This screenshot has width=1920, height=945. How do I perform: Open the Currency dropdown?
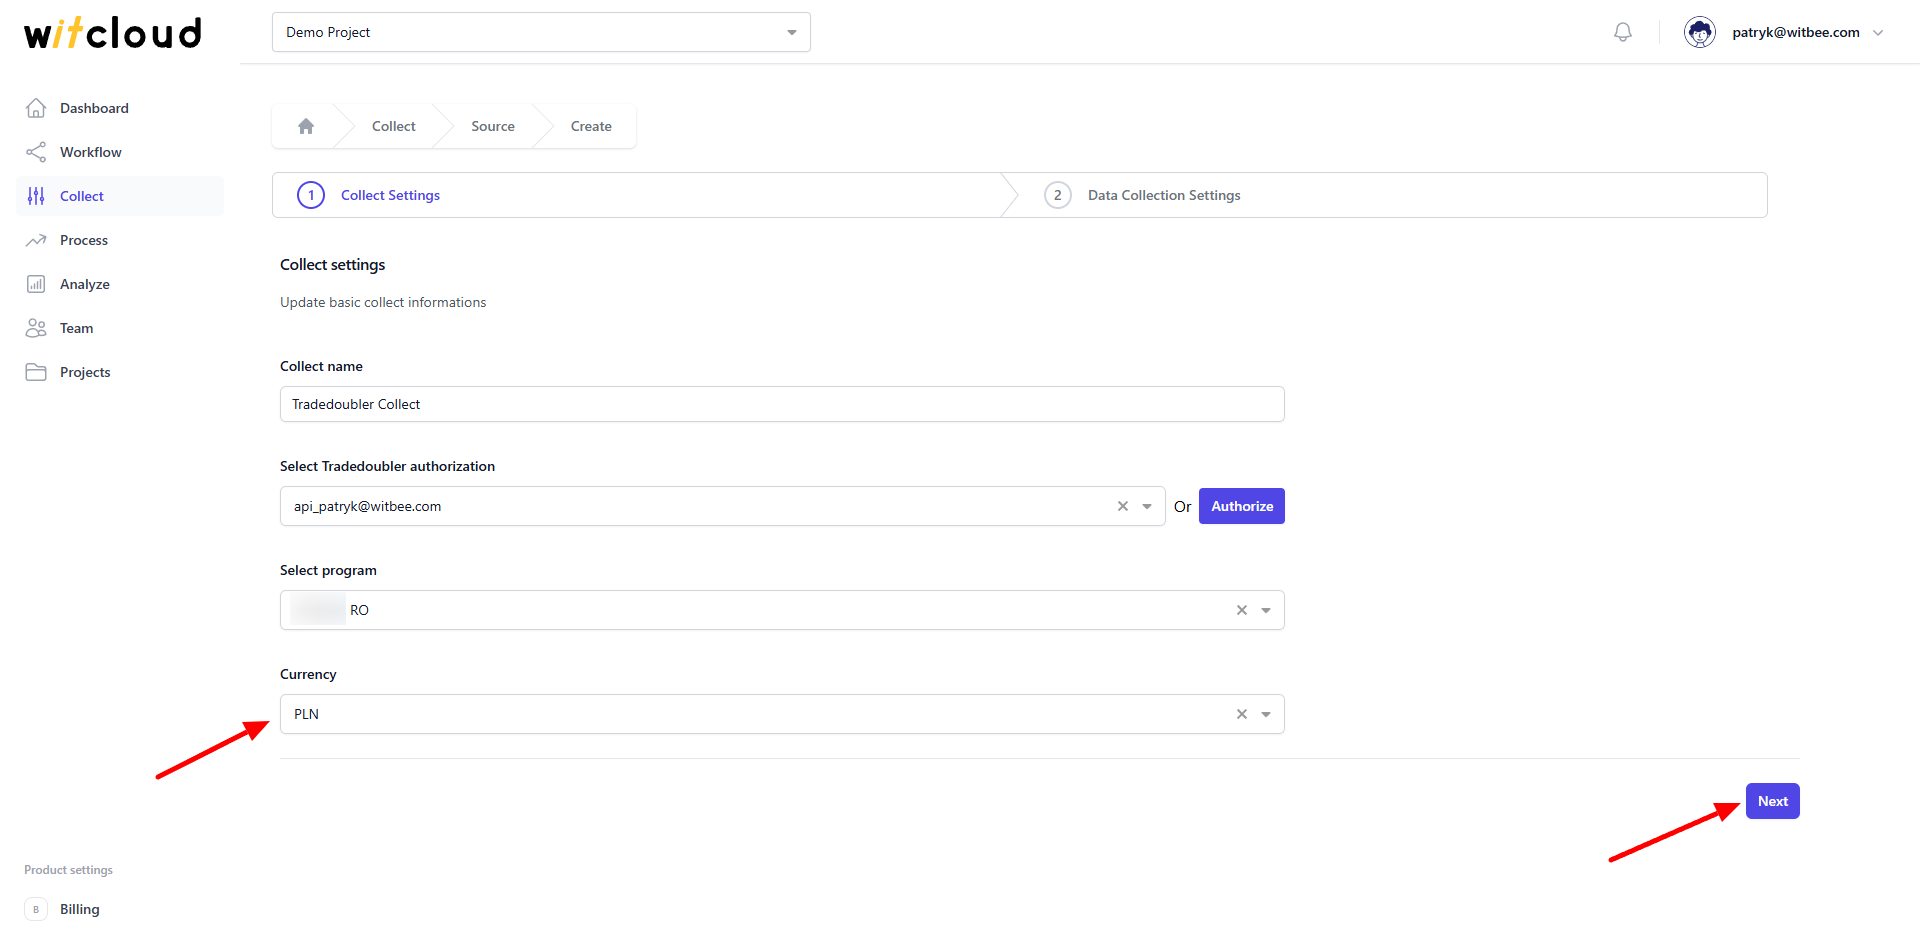(x=782, y=714)
